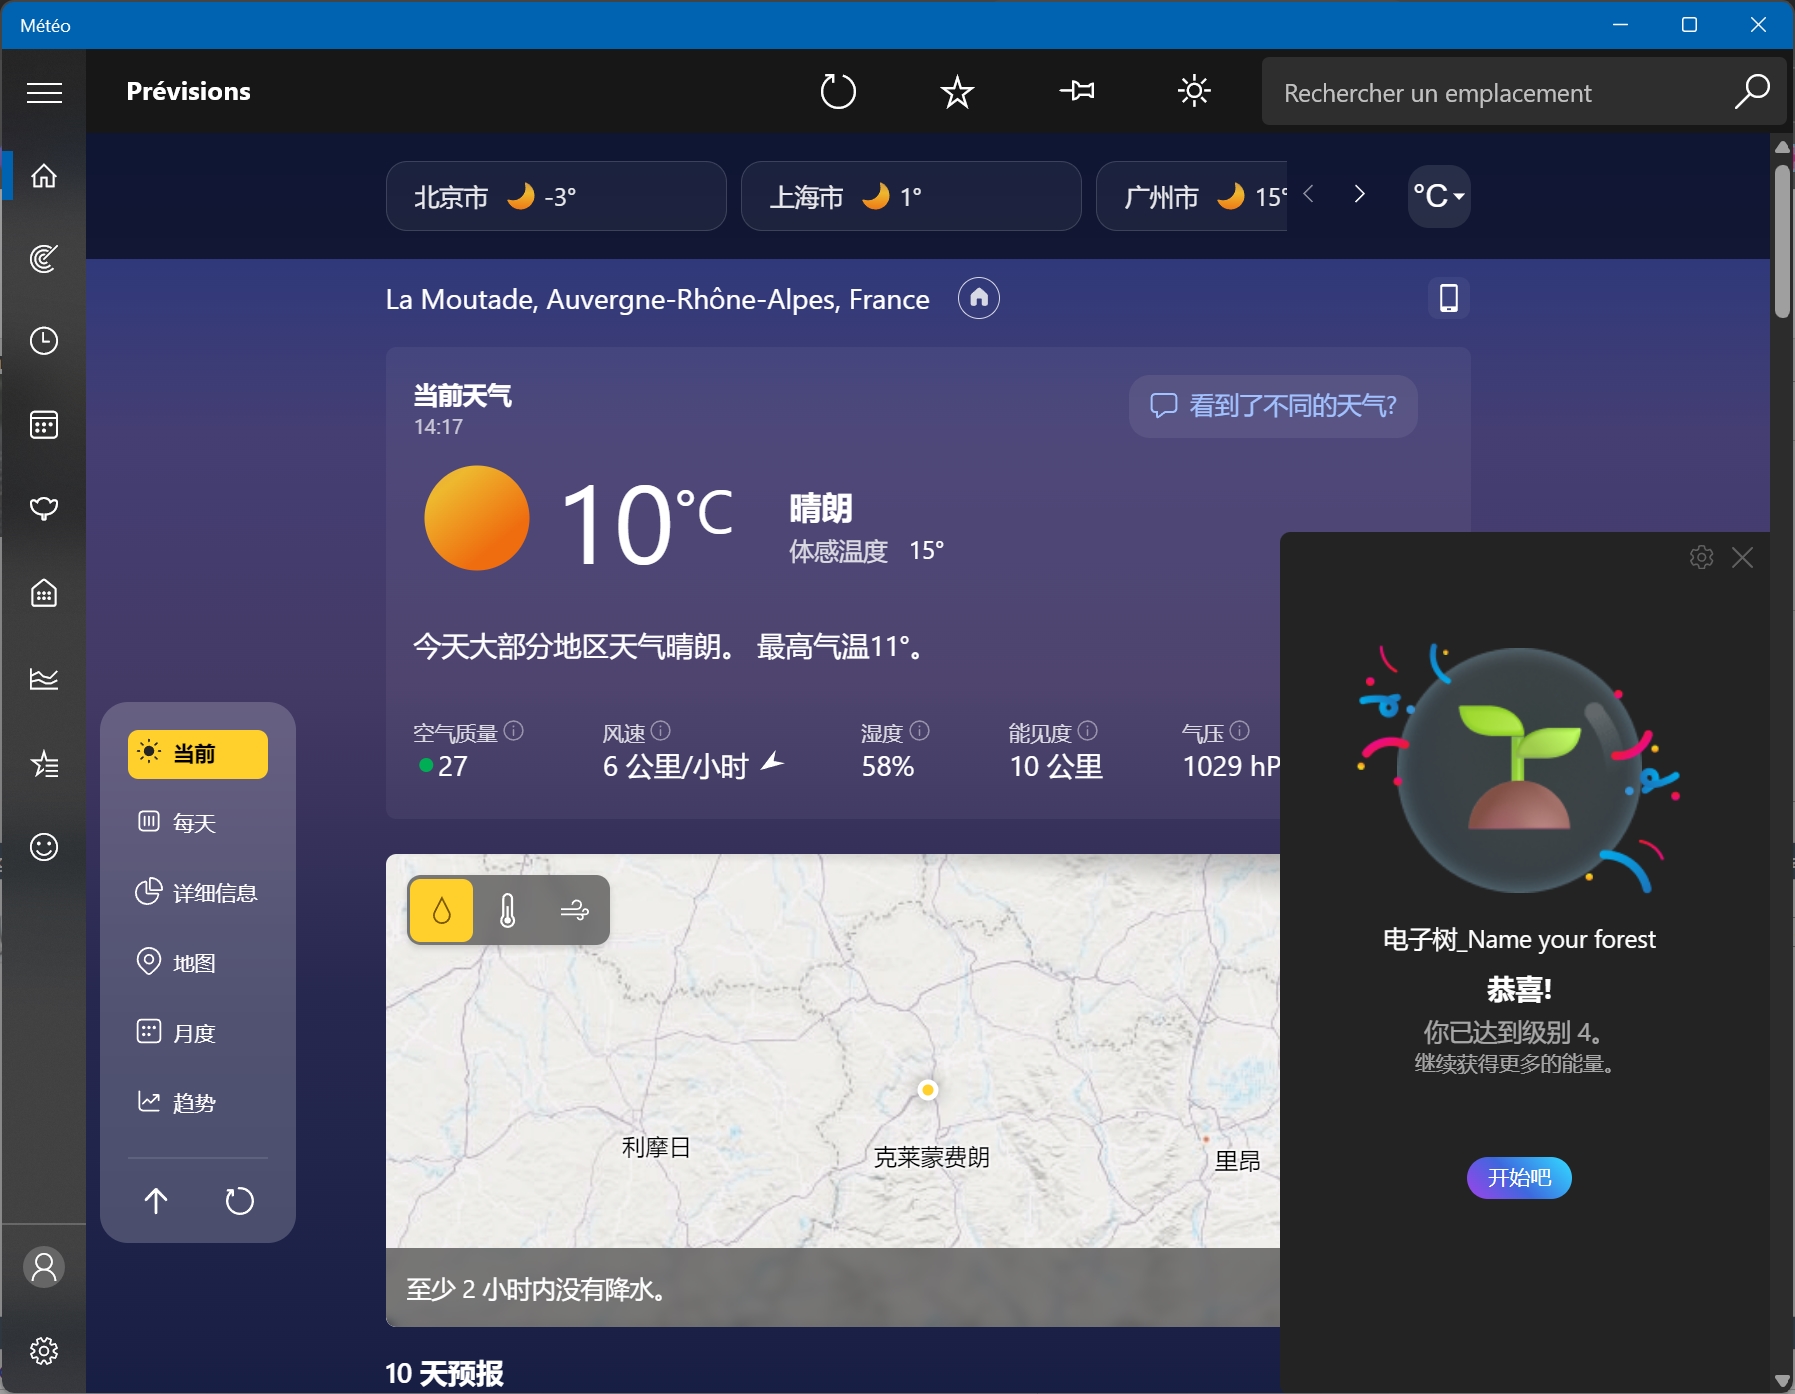1795x1394 pixels.
Task: Click the 体感温度 15° text
Action: [x=866, y=551]
